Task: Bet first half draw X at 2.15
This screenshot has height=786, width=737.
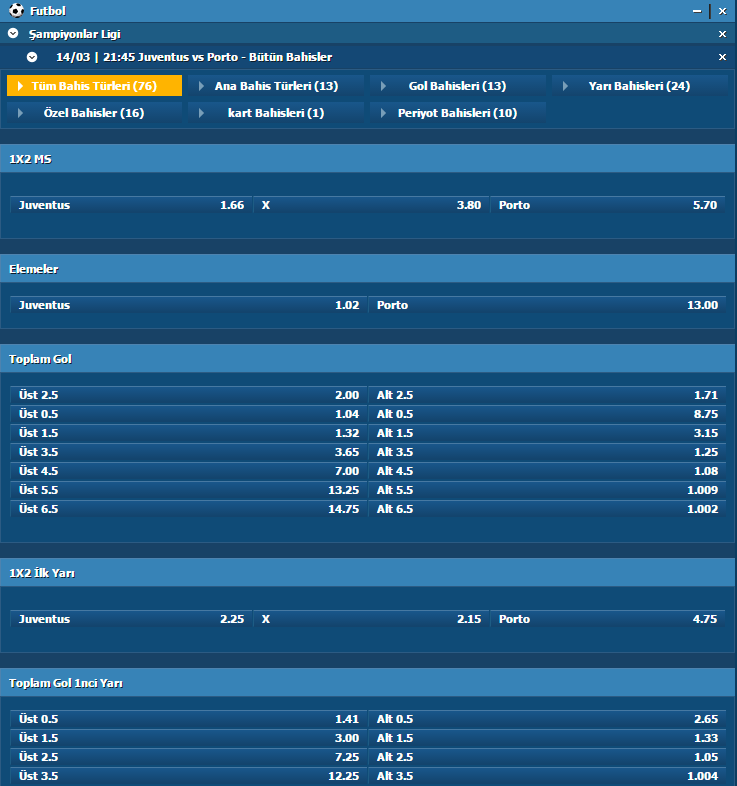Action: tap(371, 619)
